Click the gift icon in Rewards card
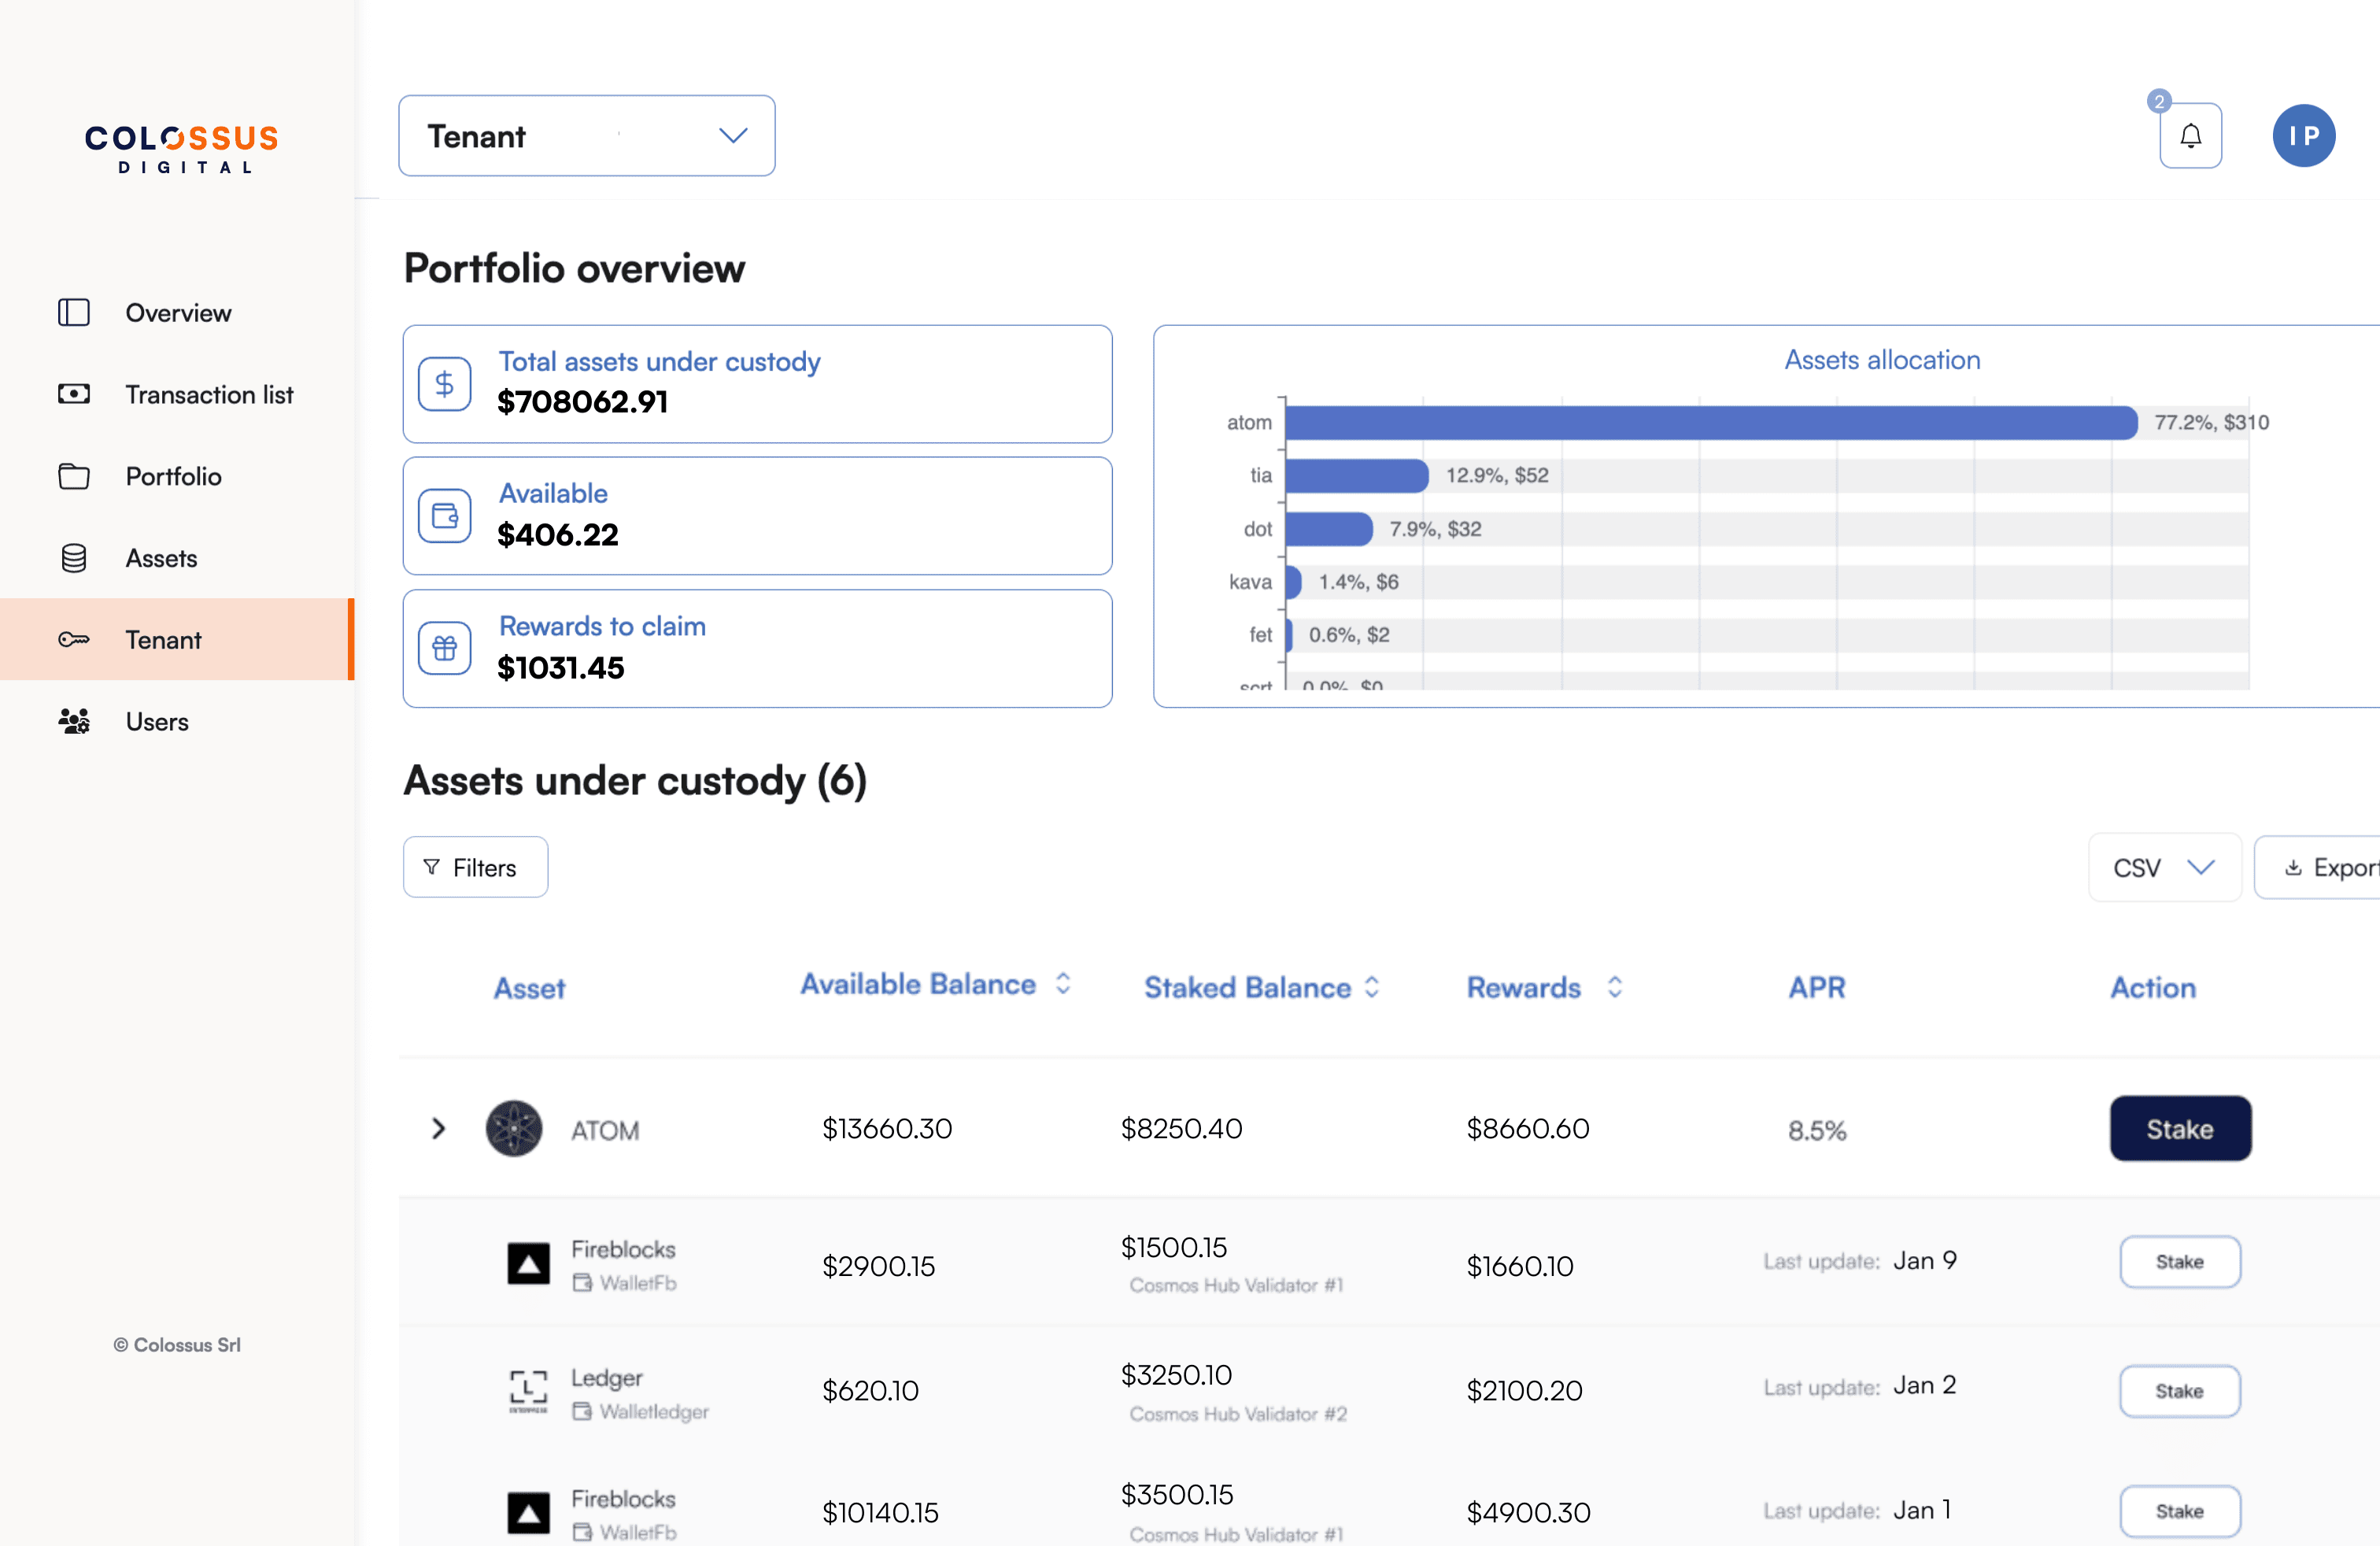Screen dimensions: 2380x1546 (x=445, y=648)
